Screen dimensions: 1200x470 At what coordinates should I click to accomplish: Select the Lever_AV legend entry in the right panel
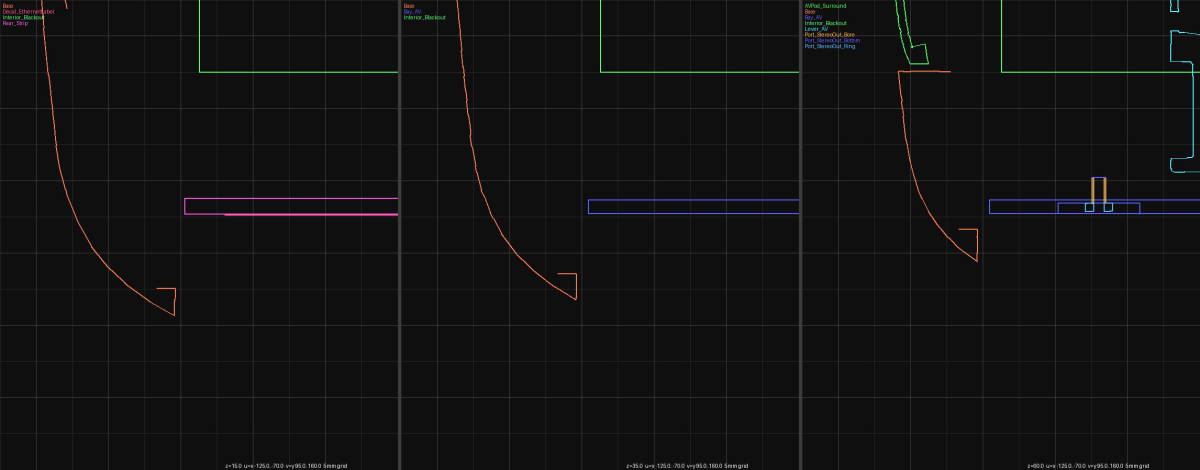(x=816, y=29)
